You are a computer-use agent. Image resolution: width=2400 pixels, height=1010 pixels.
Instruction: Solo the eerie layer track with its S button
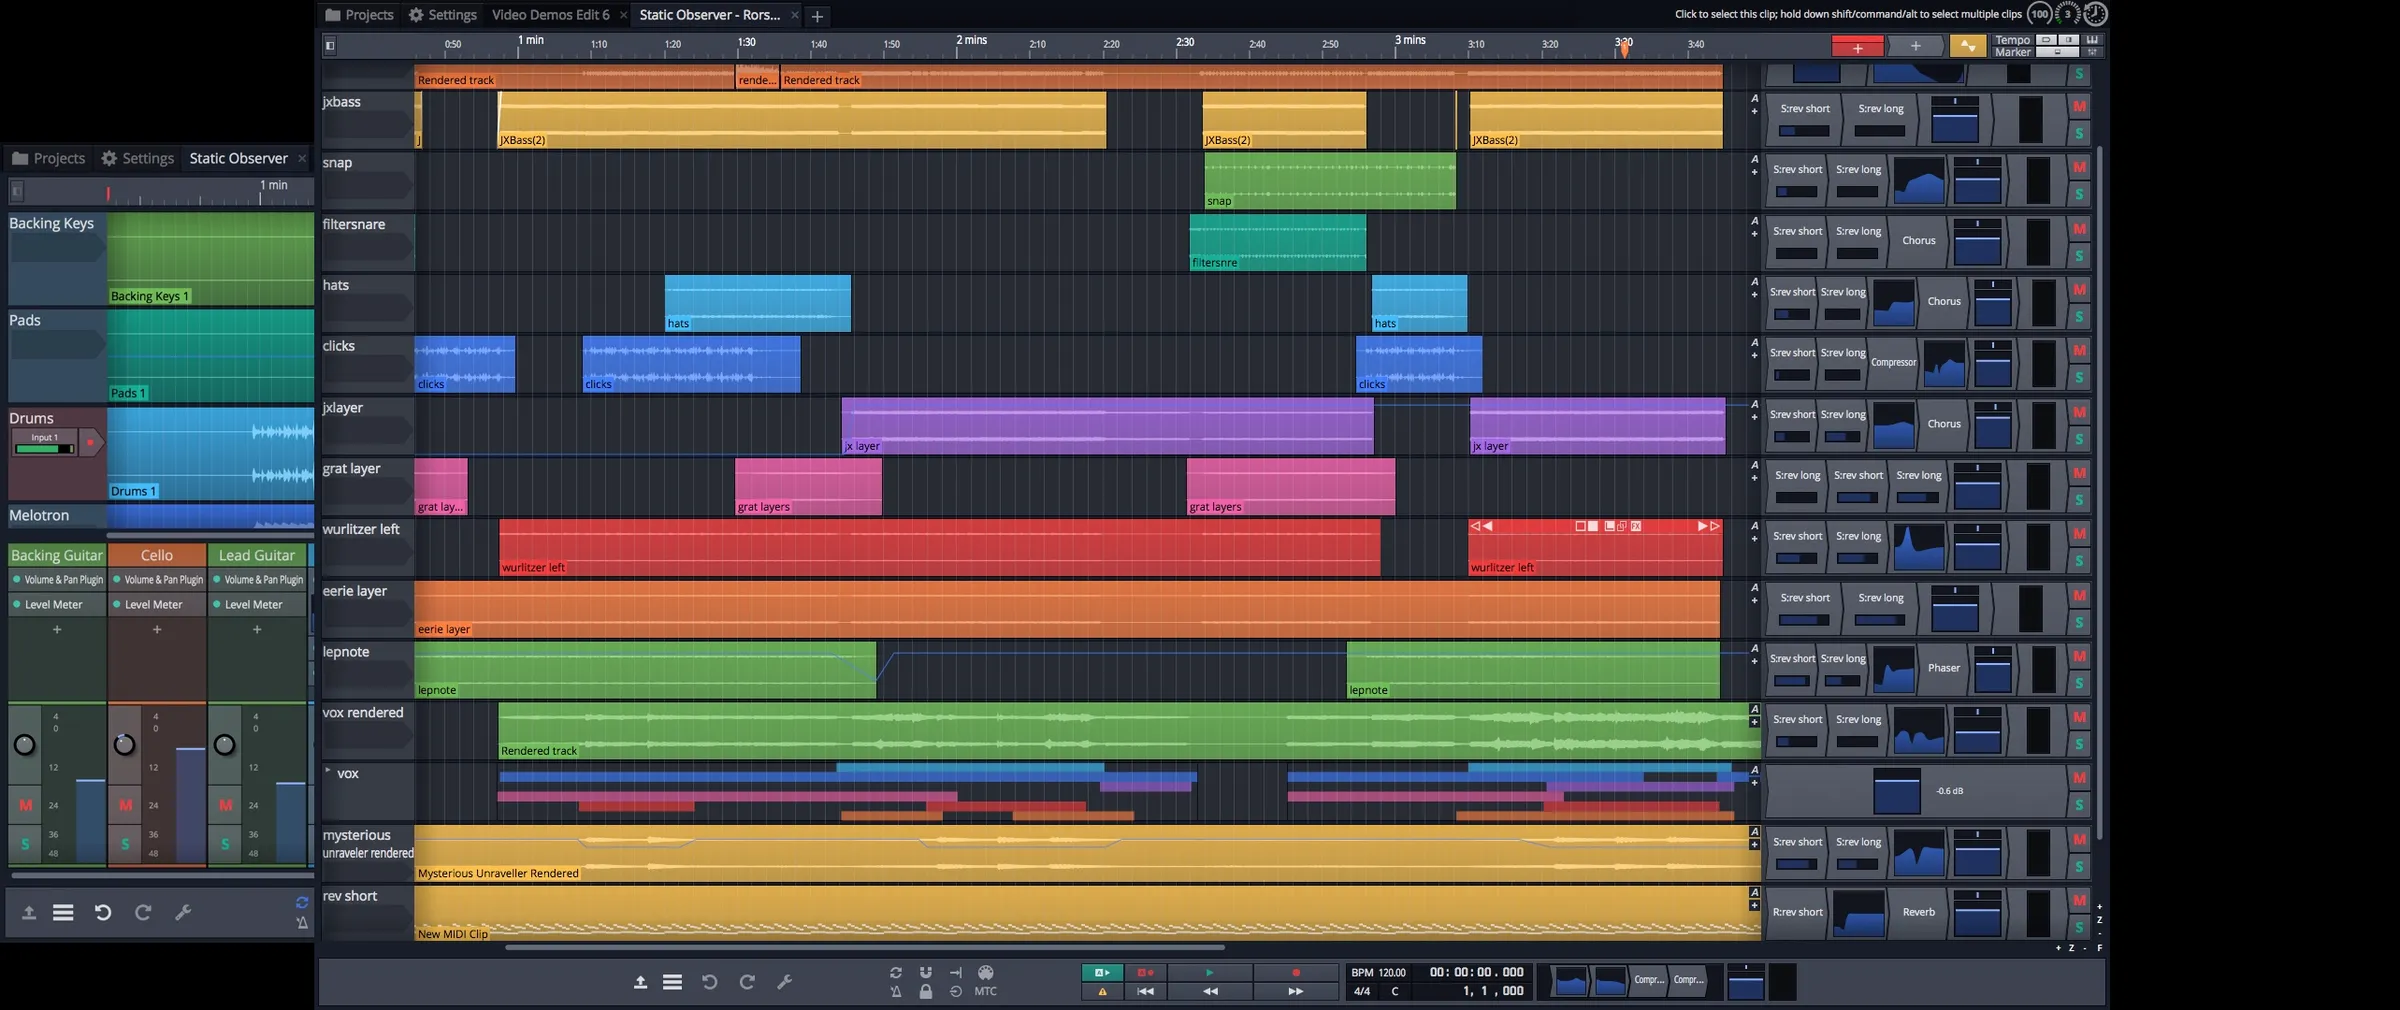[x=2080, y=622]
